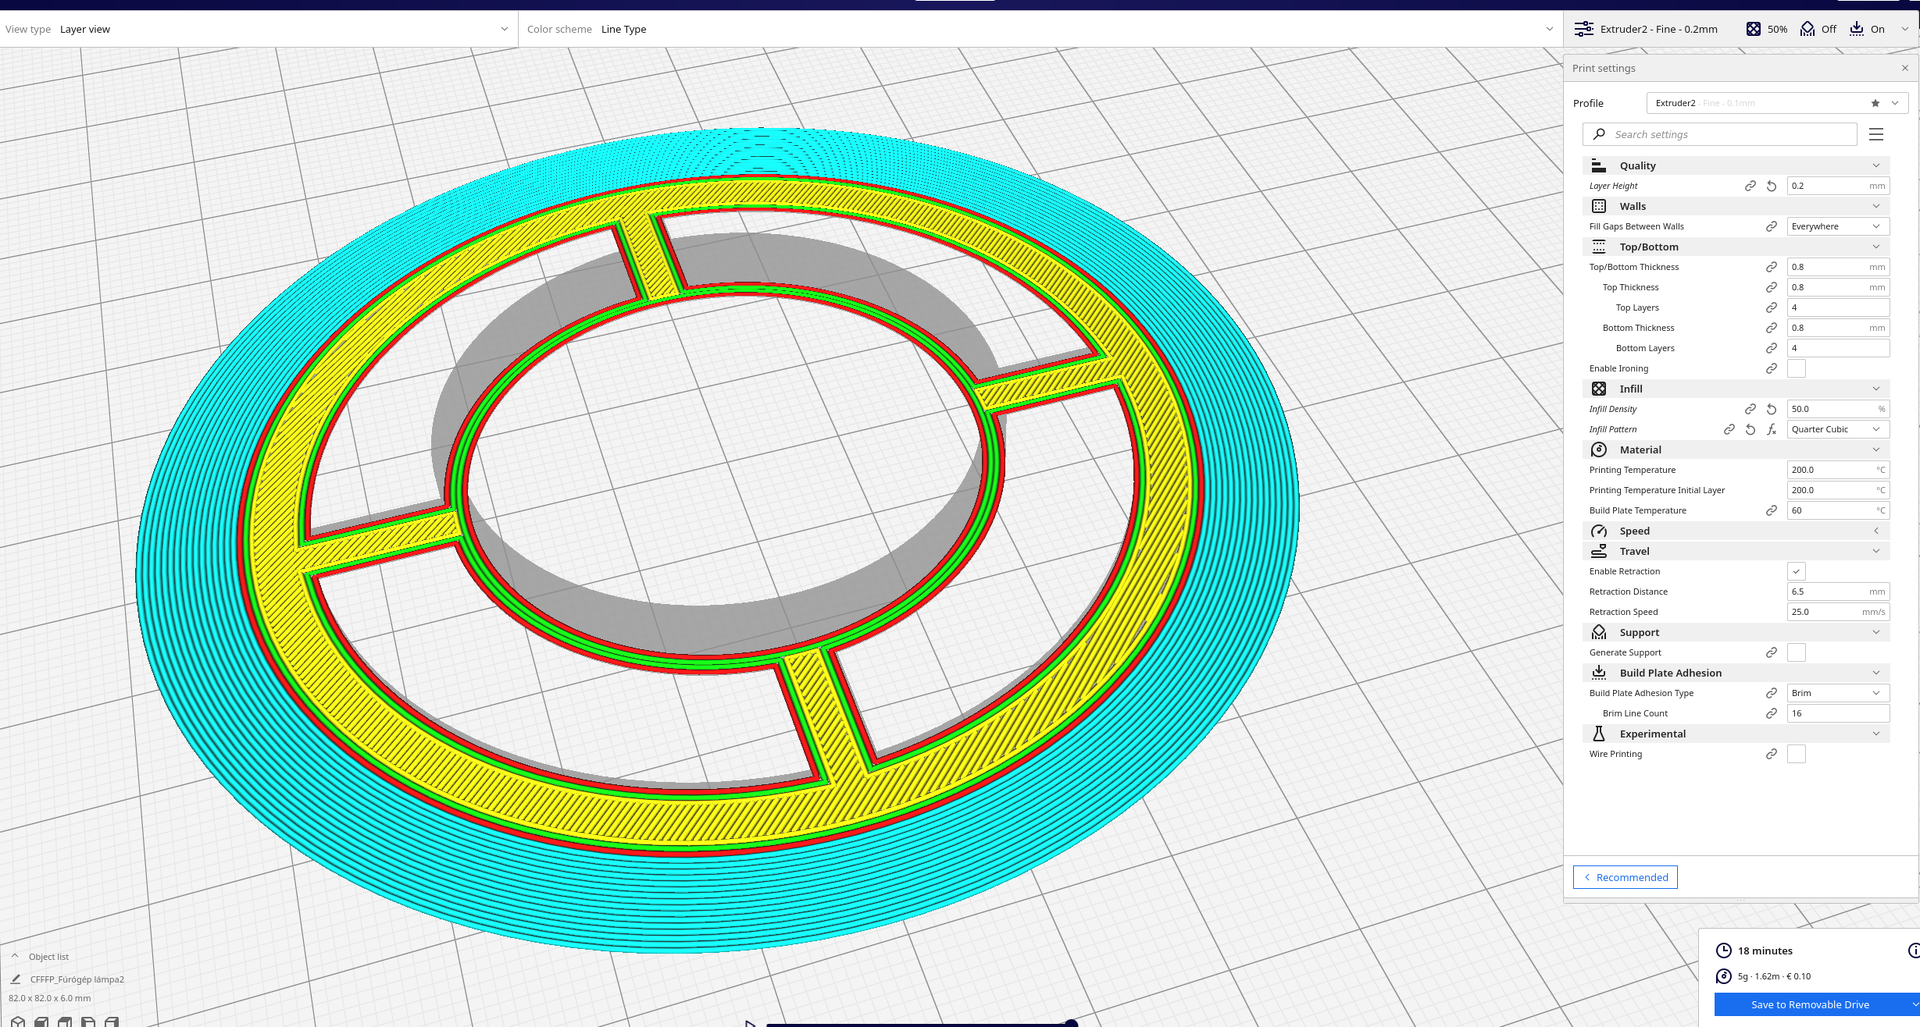Click the fx formula icon for Infill Pattern
Image resolution: width=1920 pixels, height=1027 pixels.
(1771, 429)
